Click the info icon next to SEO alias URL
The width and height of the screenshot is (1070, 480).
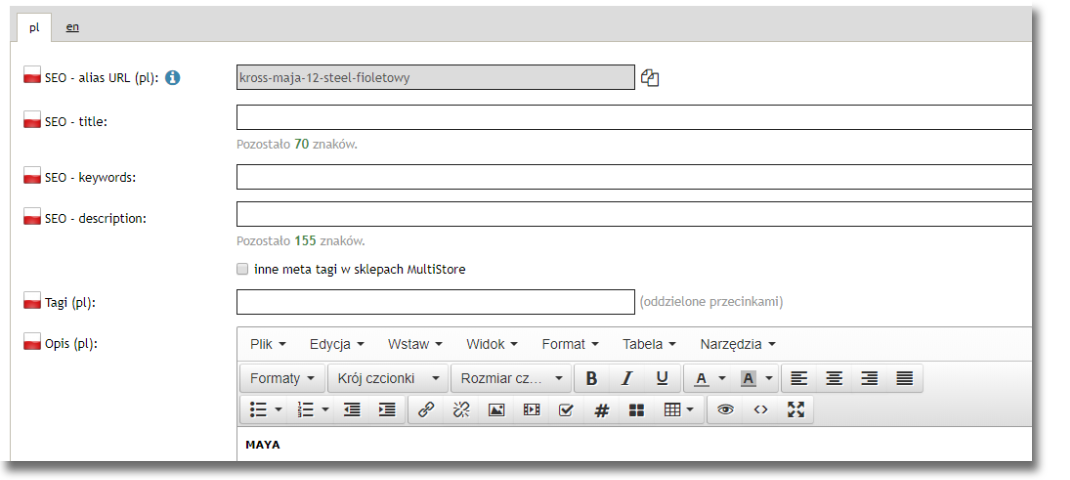pyautogui.click(x=172, y=77)
